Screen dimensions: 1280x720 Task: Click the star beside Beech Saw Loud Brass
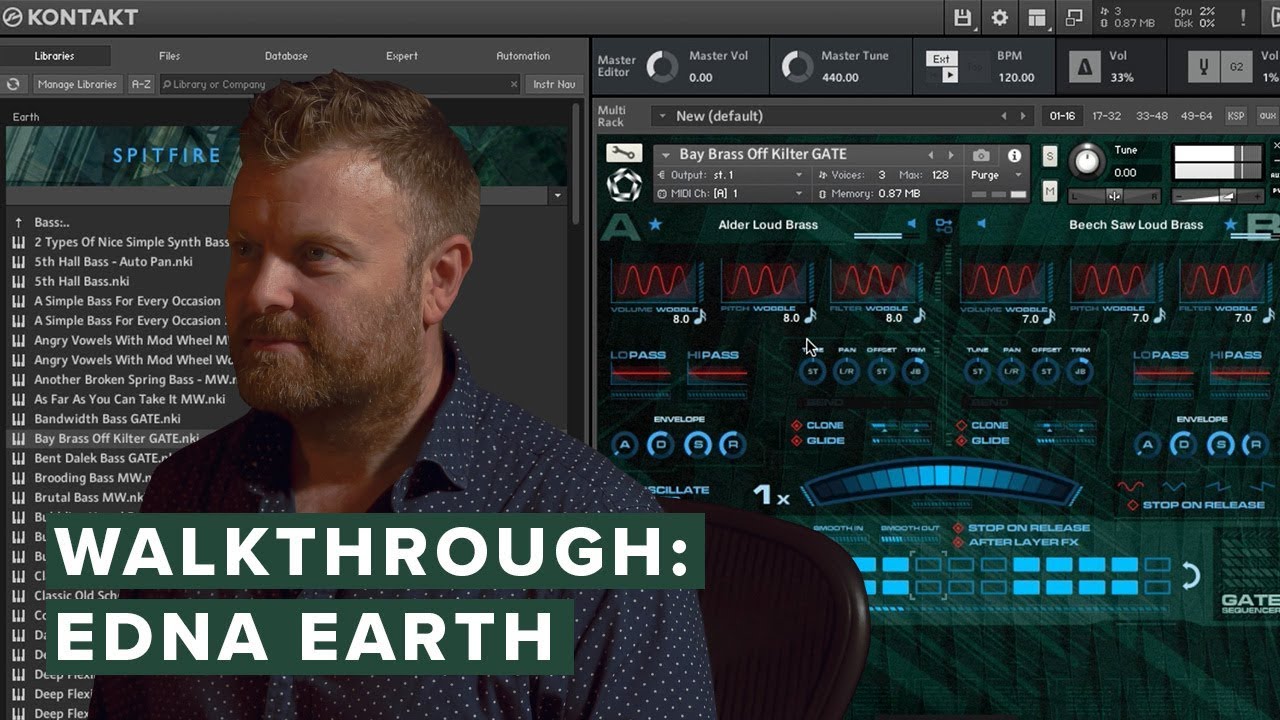[x=1230, y=224]
